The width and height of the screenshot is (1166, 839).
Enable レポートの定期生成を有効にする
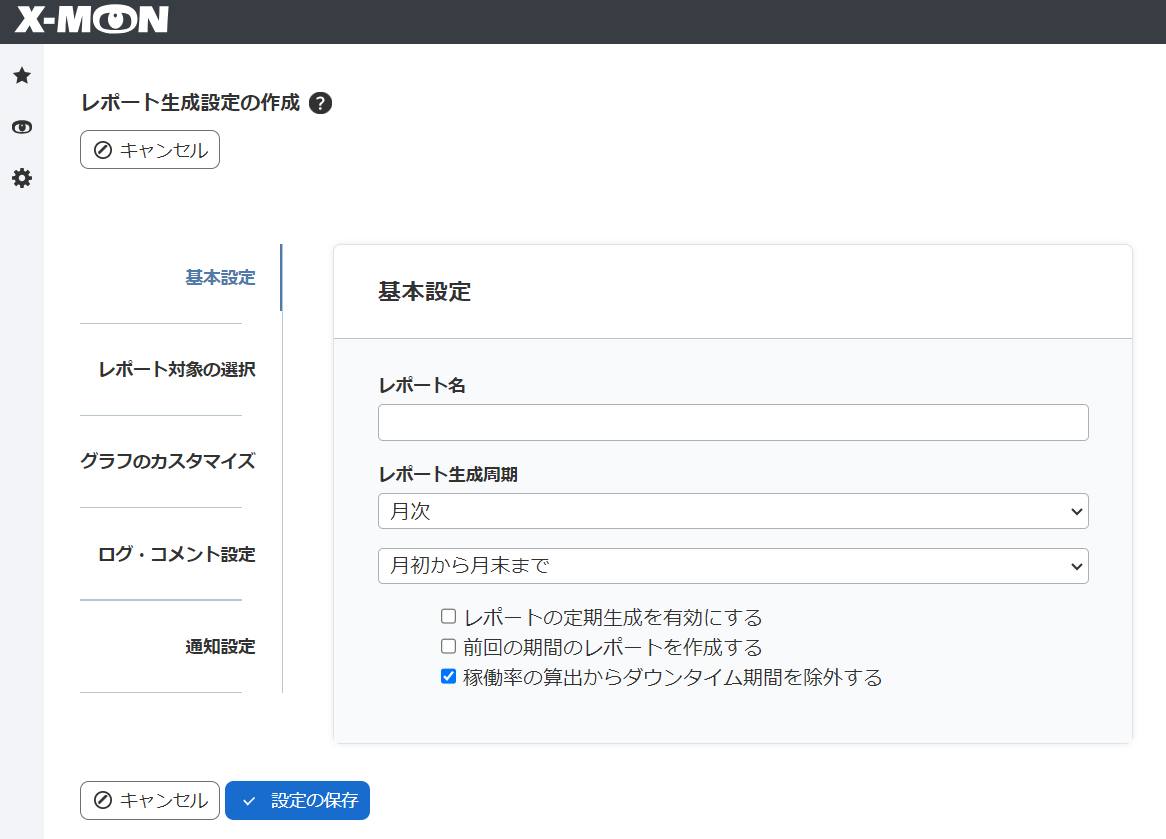click(447, 616)
